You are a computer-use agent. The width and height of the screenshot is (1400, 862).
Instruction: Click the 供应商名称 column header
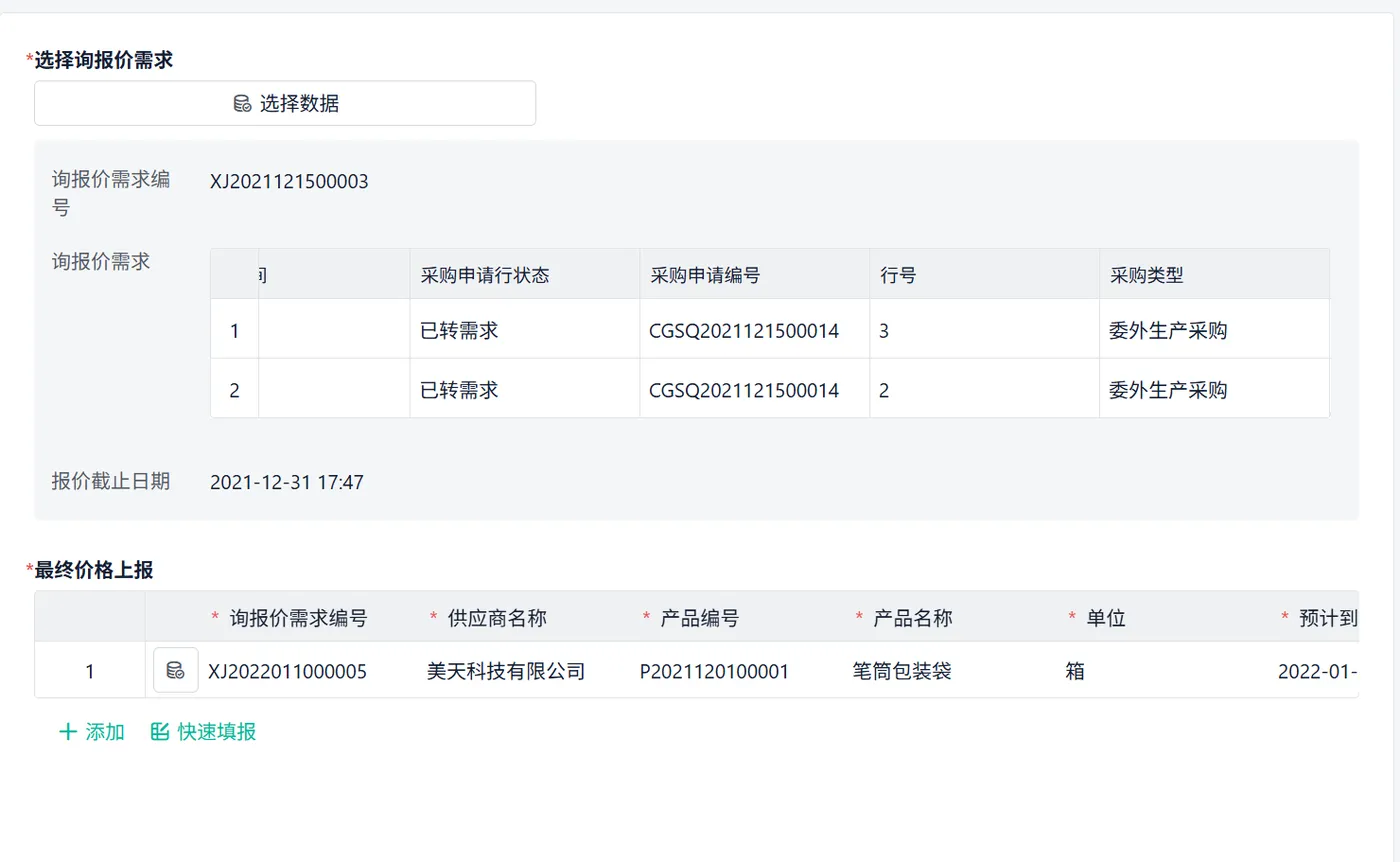coord(497,618)
